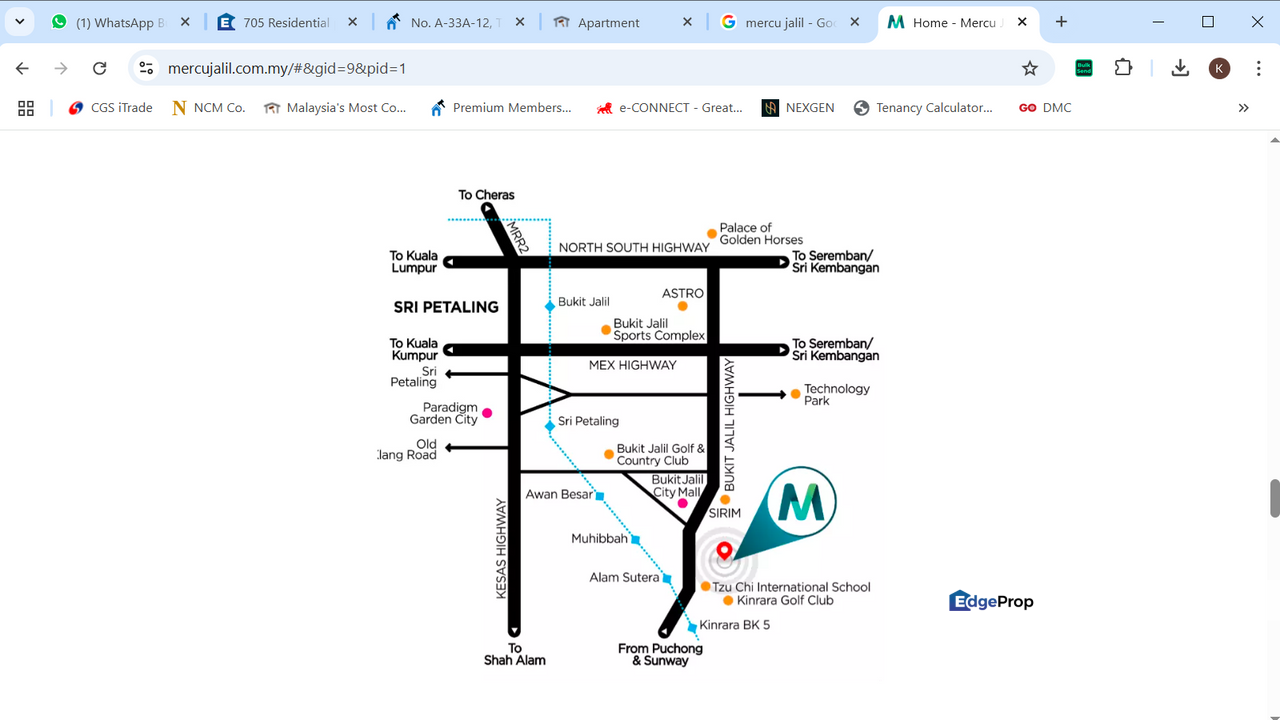View site information icon in address bar
Screen dimensions: 1280x720
[146, 68]
